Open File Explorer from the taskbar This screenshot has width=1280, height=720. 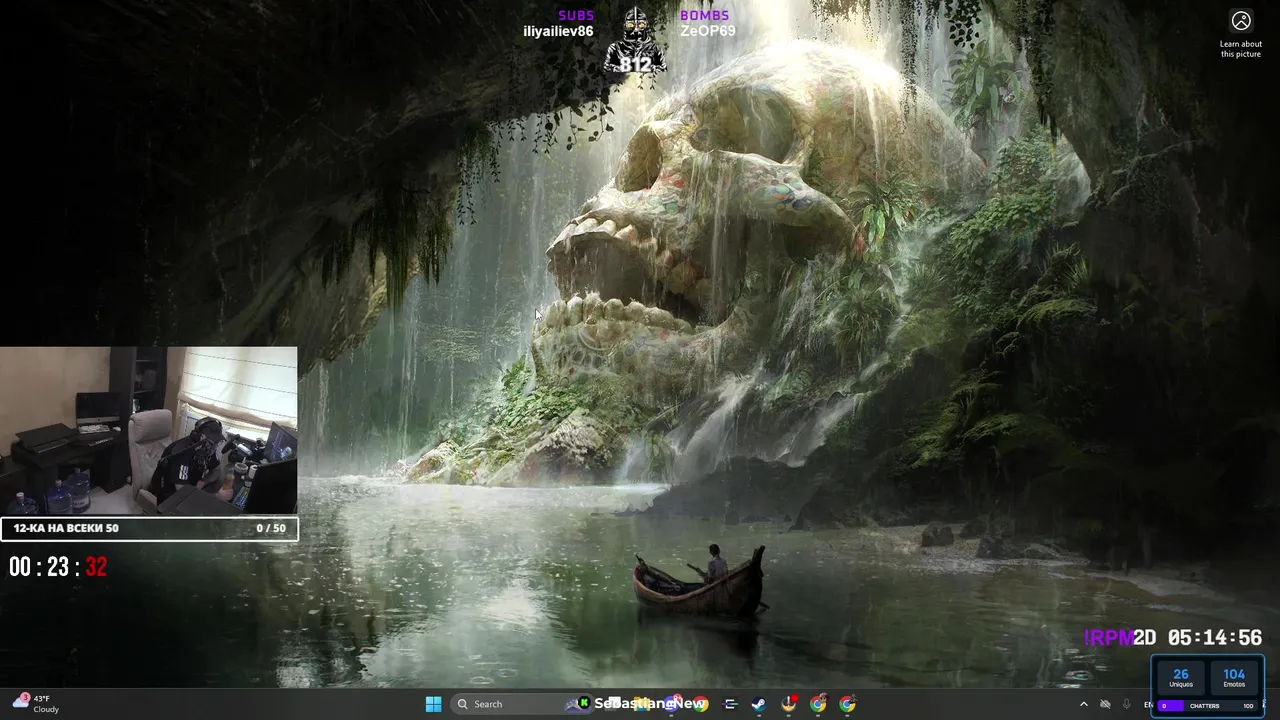[x=641, y=704]
